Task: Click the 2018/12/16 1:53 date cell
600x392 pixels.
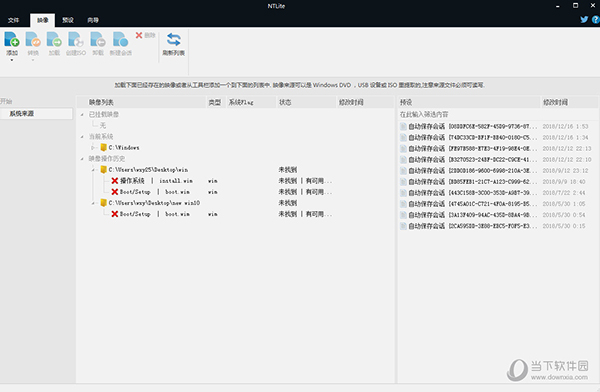Action: tap(565, 126)
